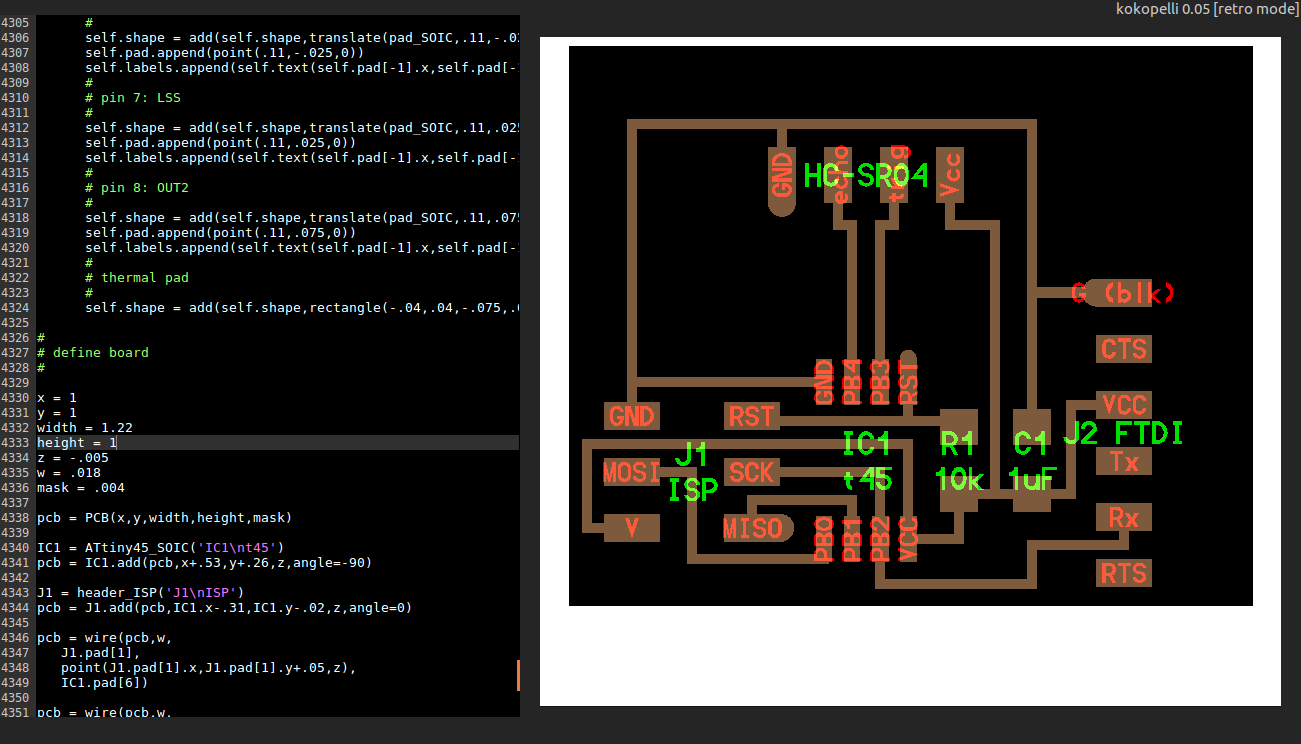Click the '# thermal pad' comment
The image size is (1301, 744).
point(137,277)
